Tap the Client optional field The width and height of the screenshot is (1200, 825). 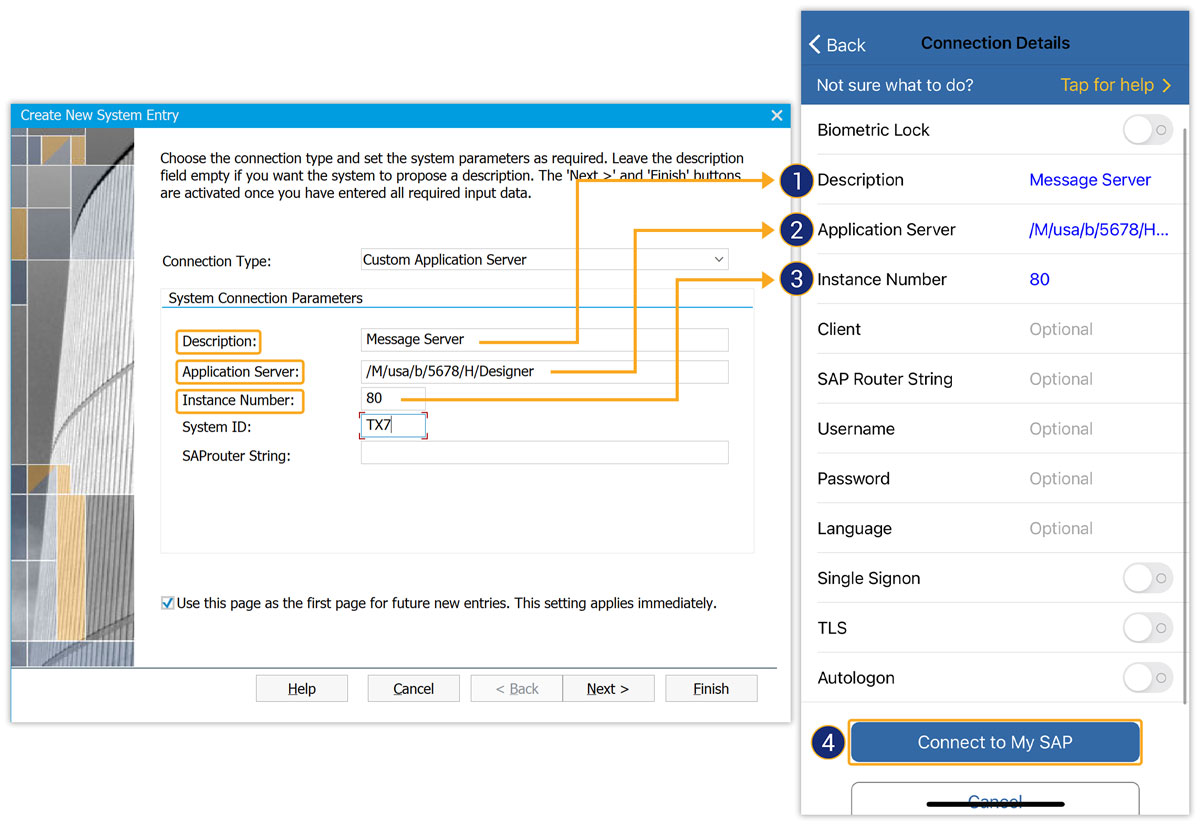click(1061, 329)
